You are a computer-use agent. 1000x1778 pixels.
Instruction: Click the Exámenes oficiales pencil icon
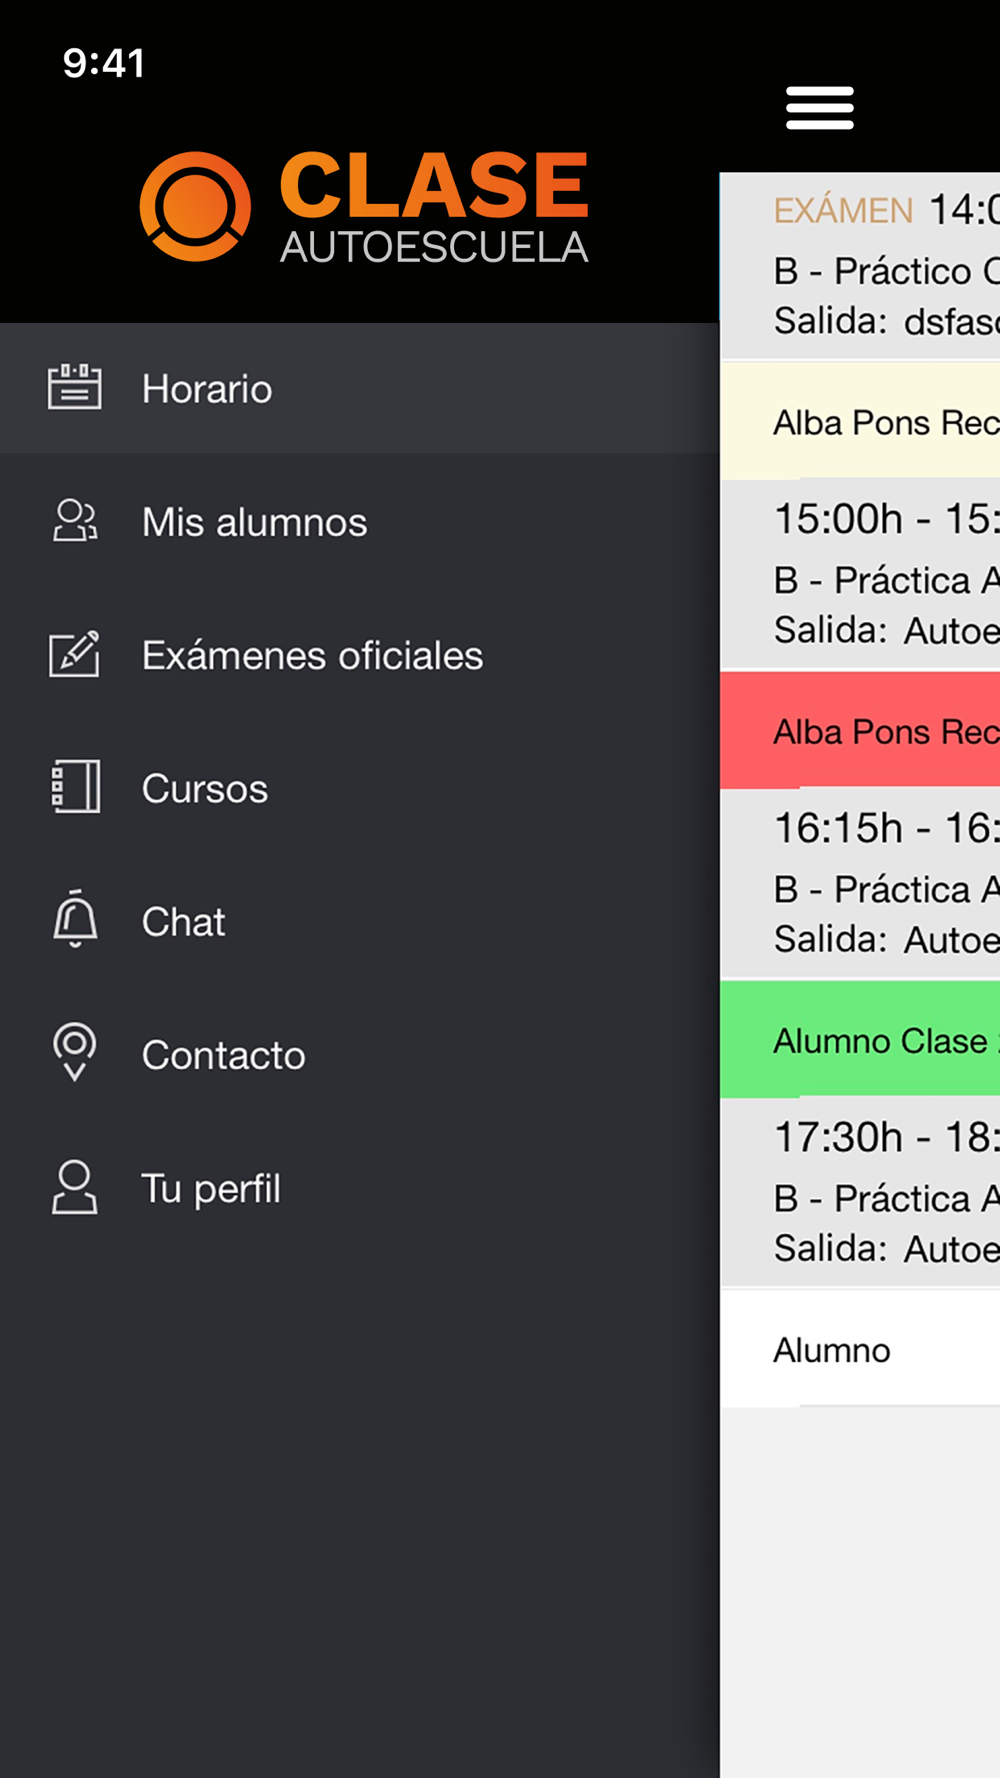point(75,654)
